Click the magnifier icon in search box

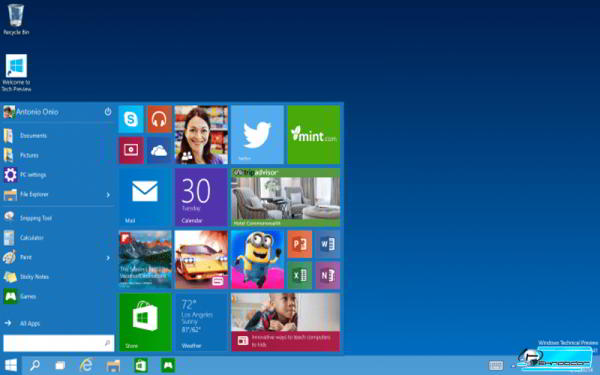point(107,343)
